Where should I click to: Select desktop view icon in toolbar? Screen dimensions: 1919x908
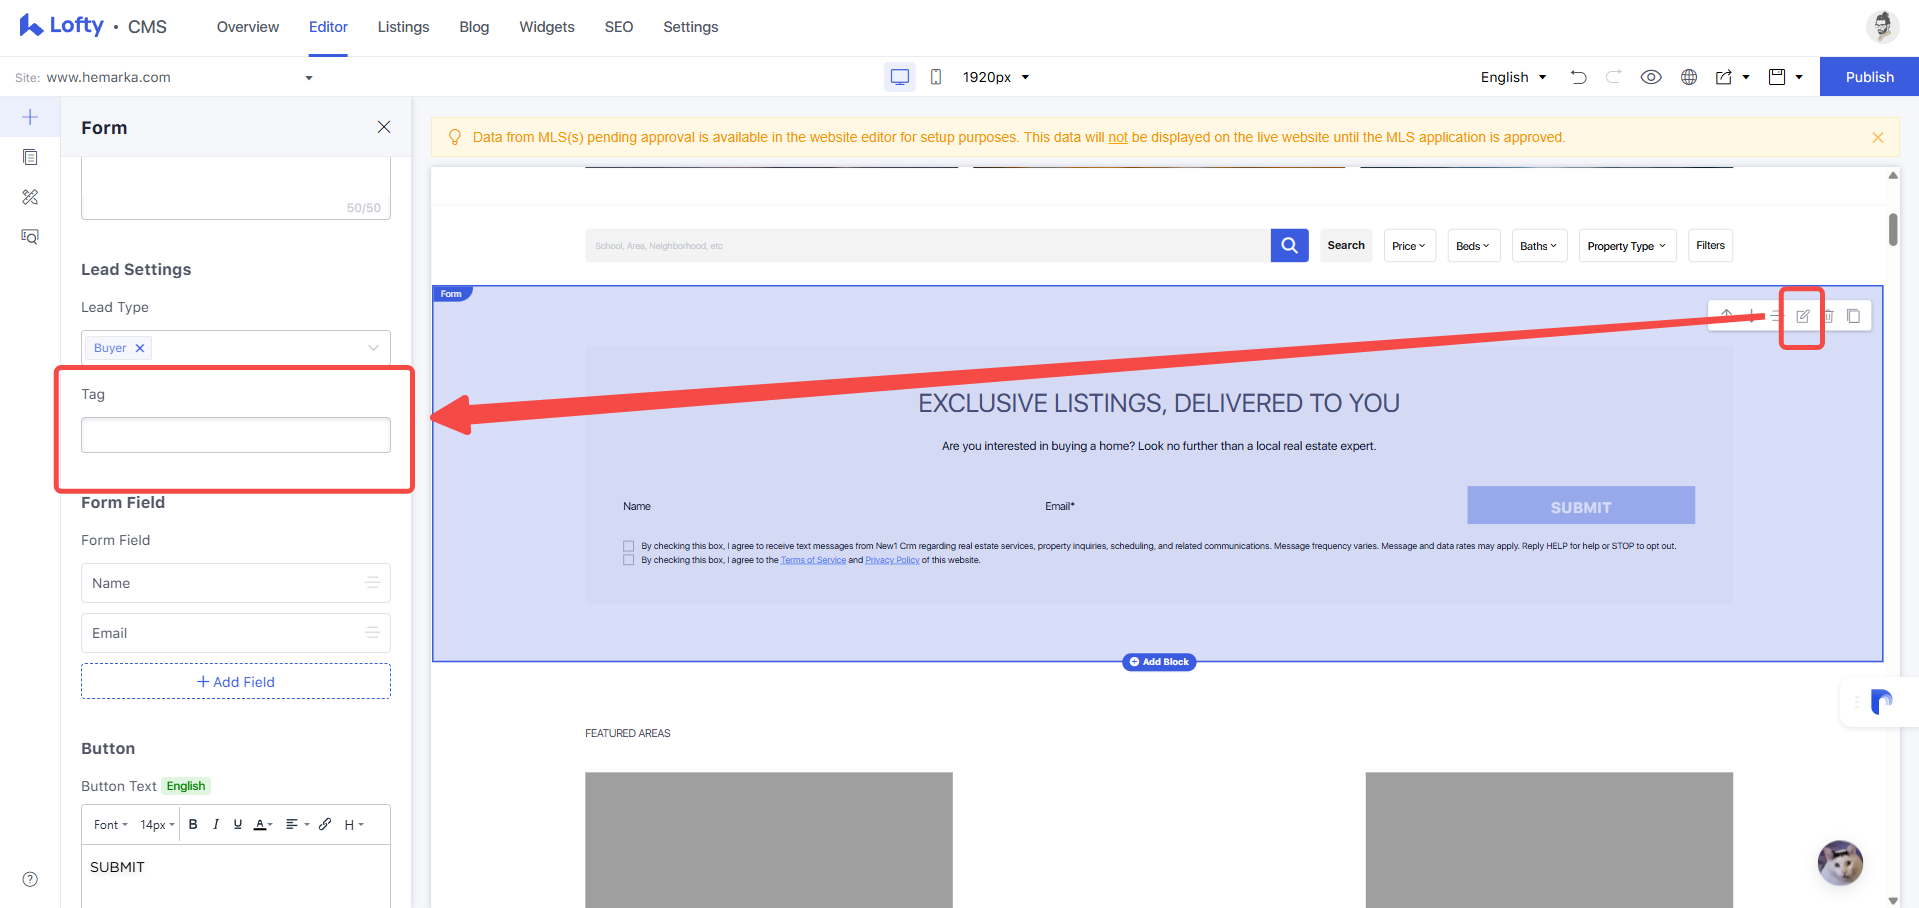click(900, 77)
